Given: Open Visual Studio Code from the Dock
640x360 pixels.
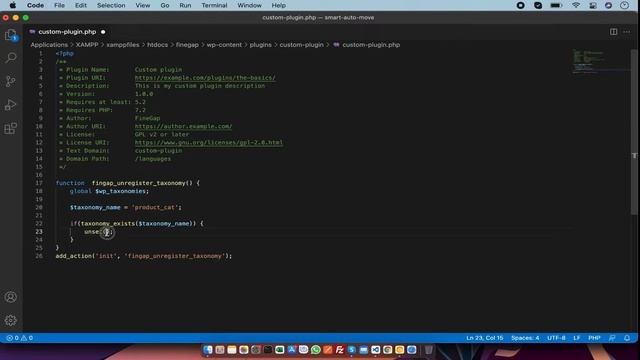Looking at the screenshot, I should (376, 350).
